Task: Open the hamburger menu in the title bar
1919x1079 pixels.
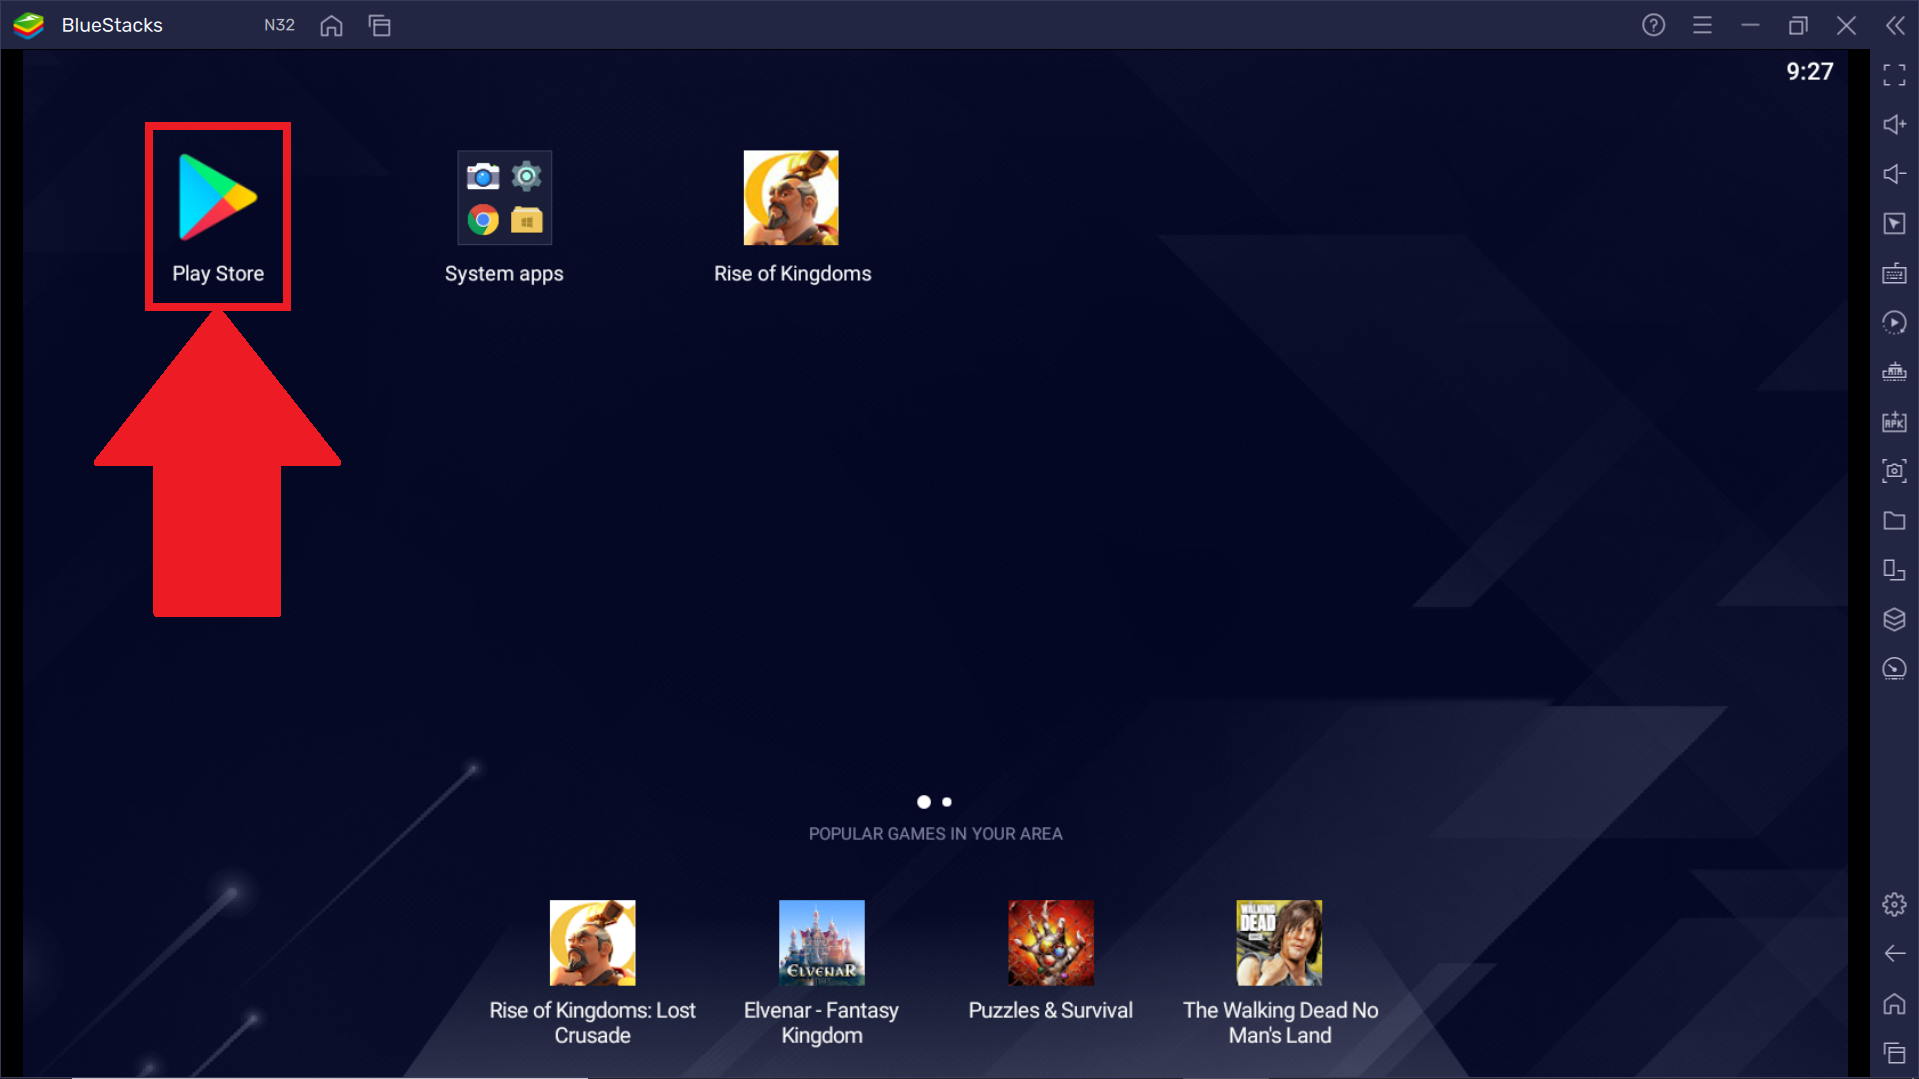Action: click(1702, 25)
